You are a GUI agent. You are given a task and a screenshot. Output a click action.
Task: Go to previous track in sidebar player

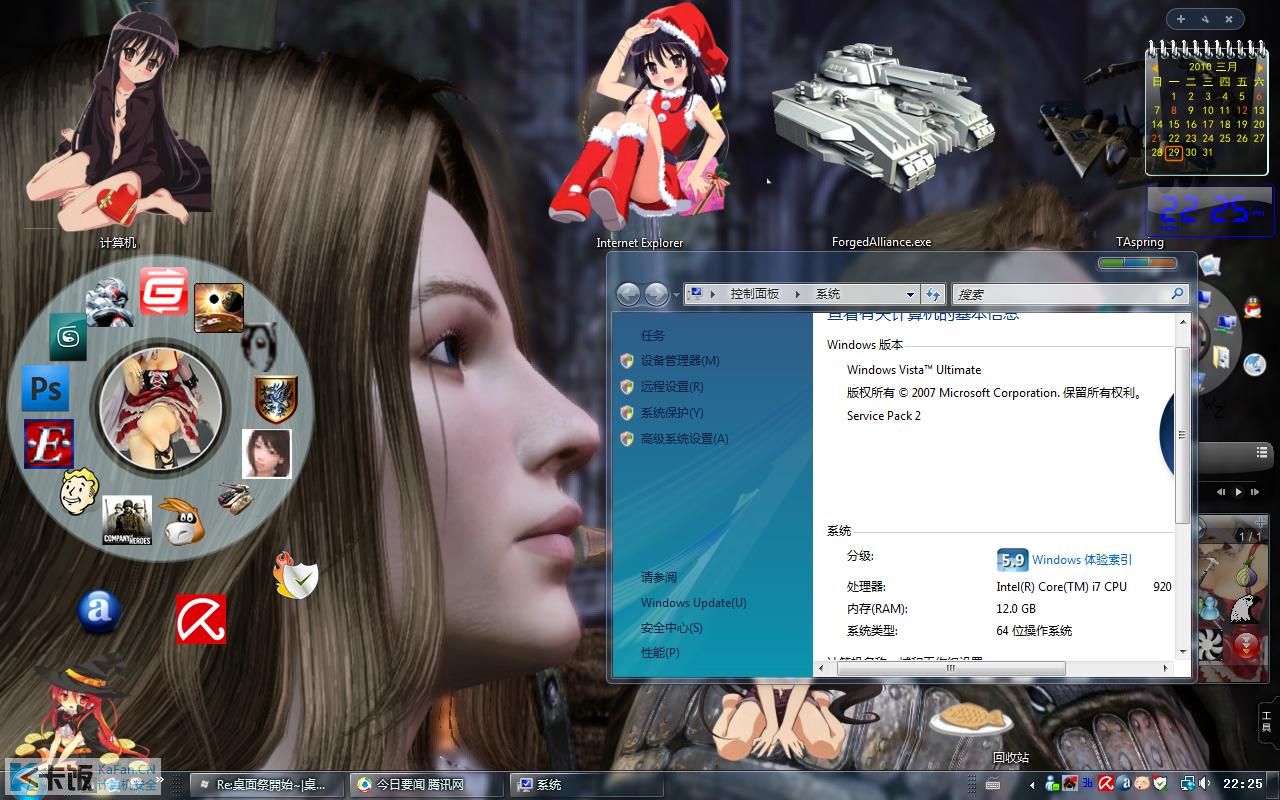click(1221, 491)
